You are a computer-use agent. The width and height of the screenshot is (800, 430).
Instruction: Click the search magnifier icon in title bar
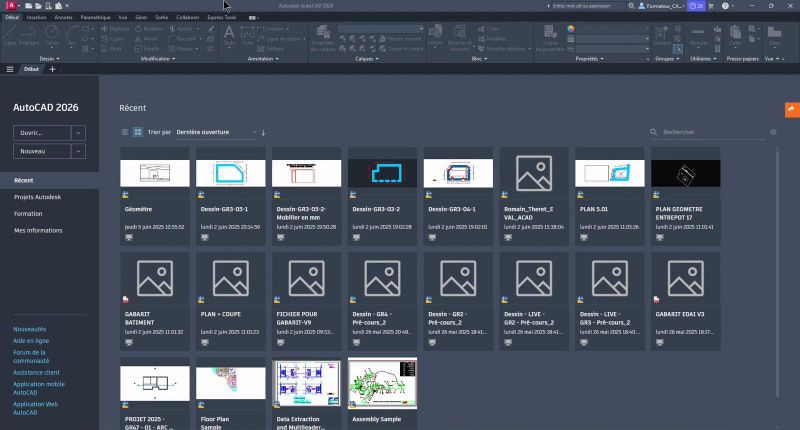(x=632, y=6)
